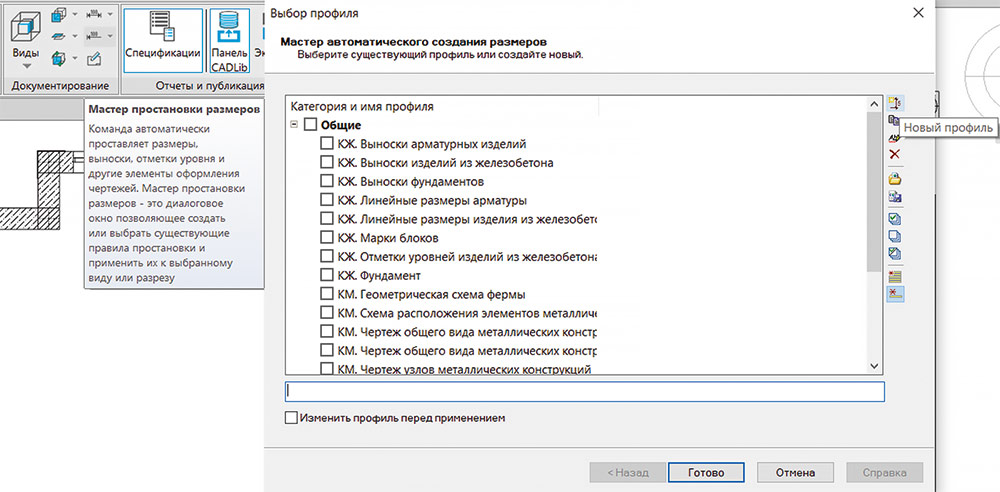Screen dimensions: 1000x492
Task: Tick the 'КЖ. Фундамент' checkbox
Action: (x=327, y=275)
